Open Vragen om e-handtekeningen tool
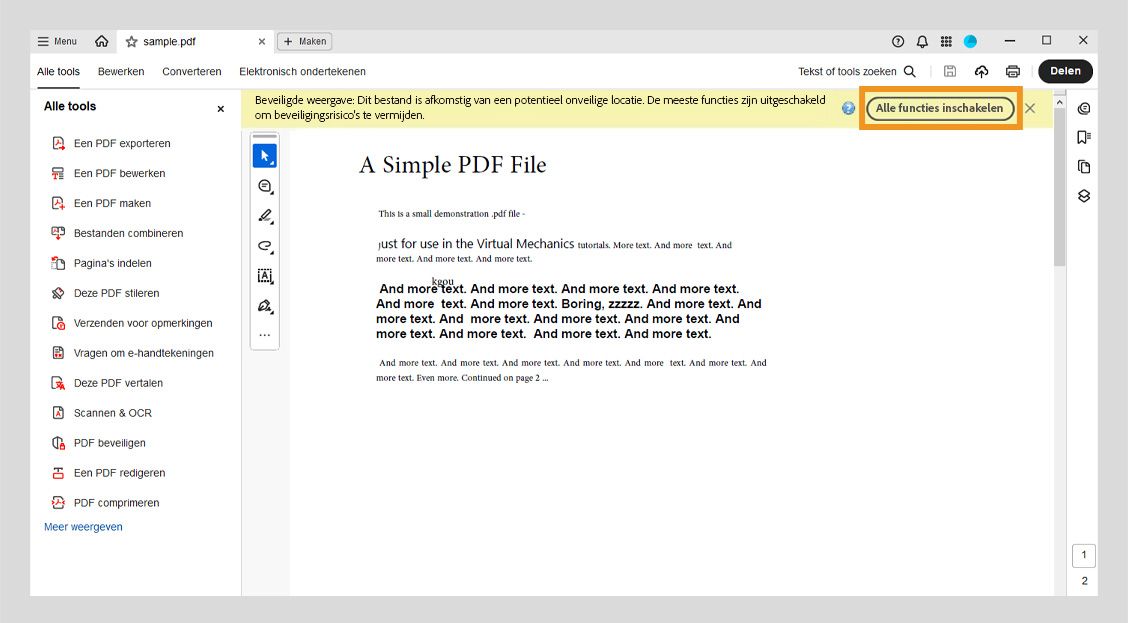 (132, 353)
